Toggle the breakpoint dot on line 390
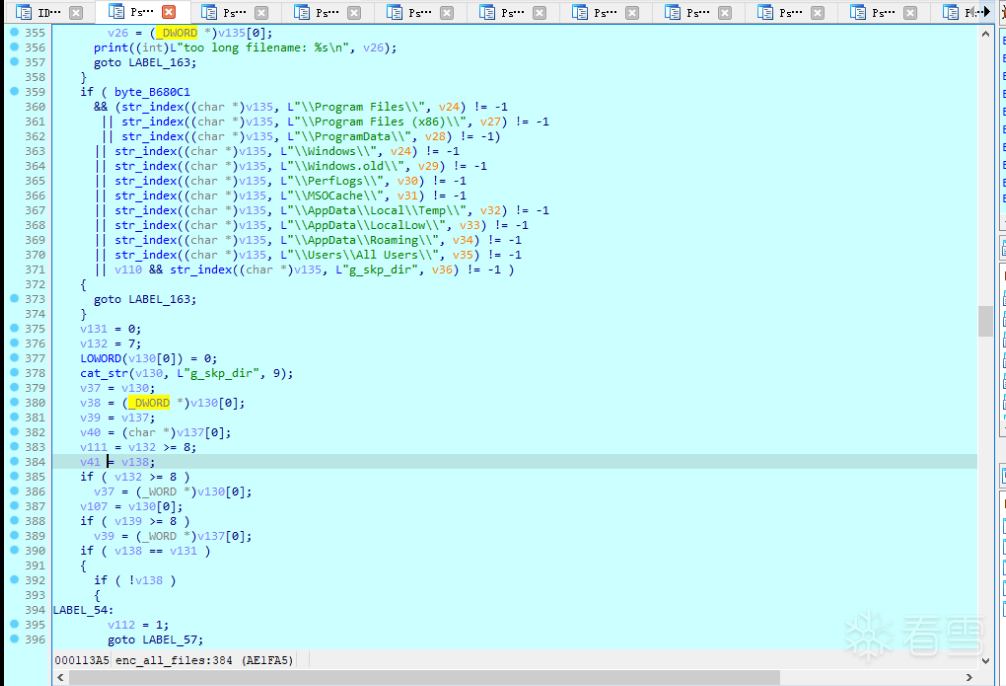 point(14,550)
